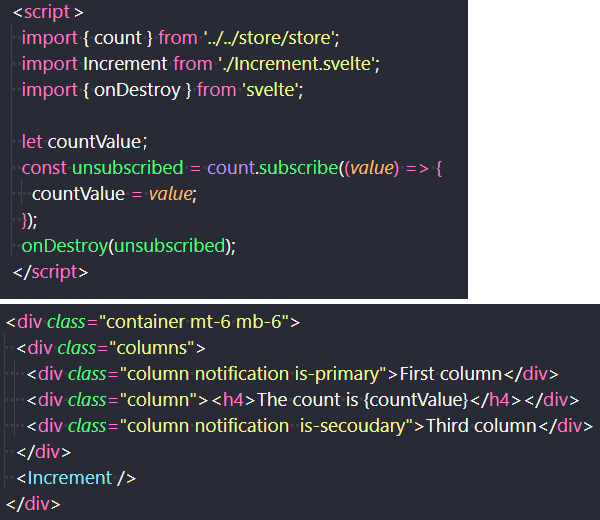The width and height of the screenshot is (600, 520).
Task: Click 'Increment' in the second import line
Action: [125, 64]
